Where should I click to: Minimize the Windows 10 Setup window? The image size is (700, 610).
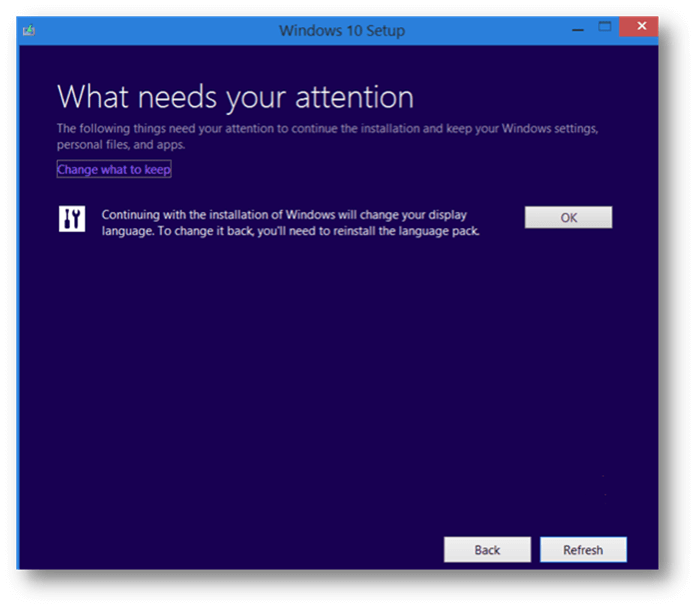pyautogui.click(x=578, y=29)
